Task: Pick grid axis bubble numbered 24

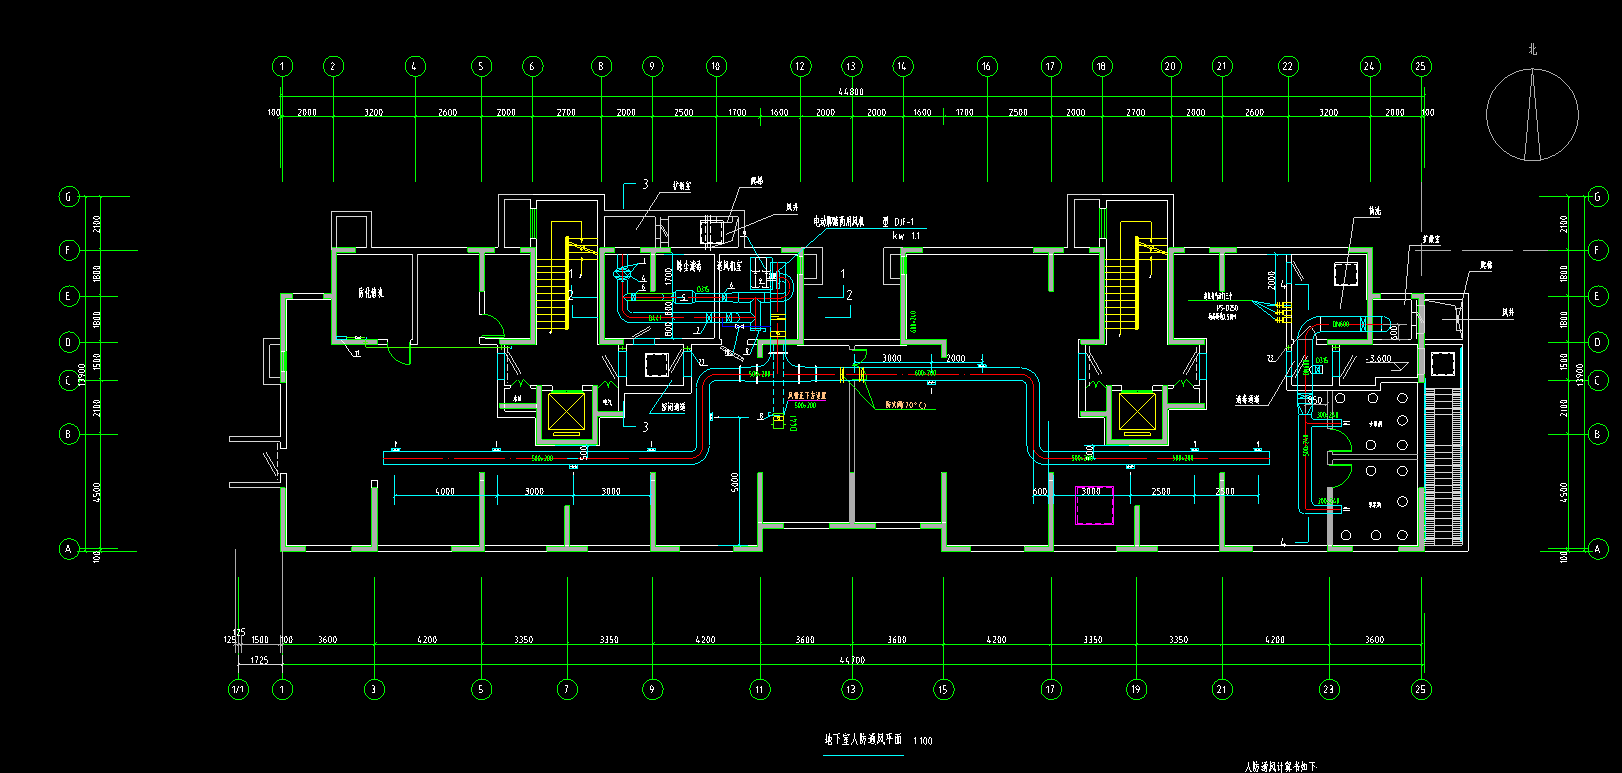Action: [x=1369, y=67]
